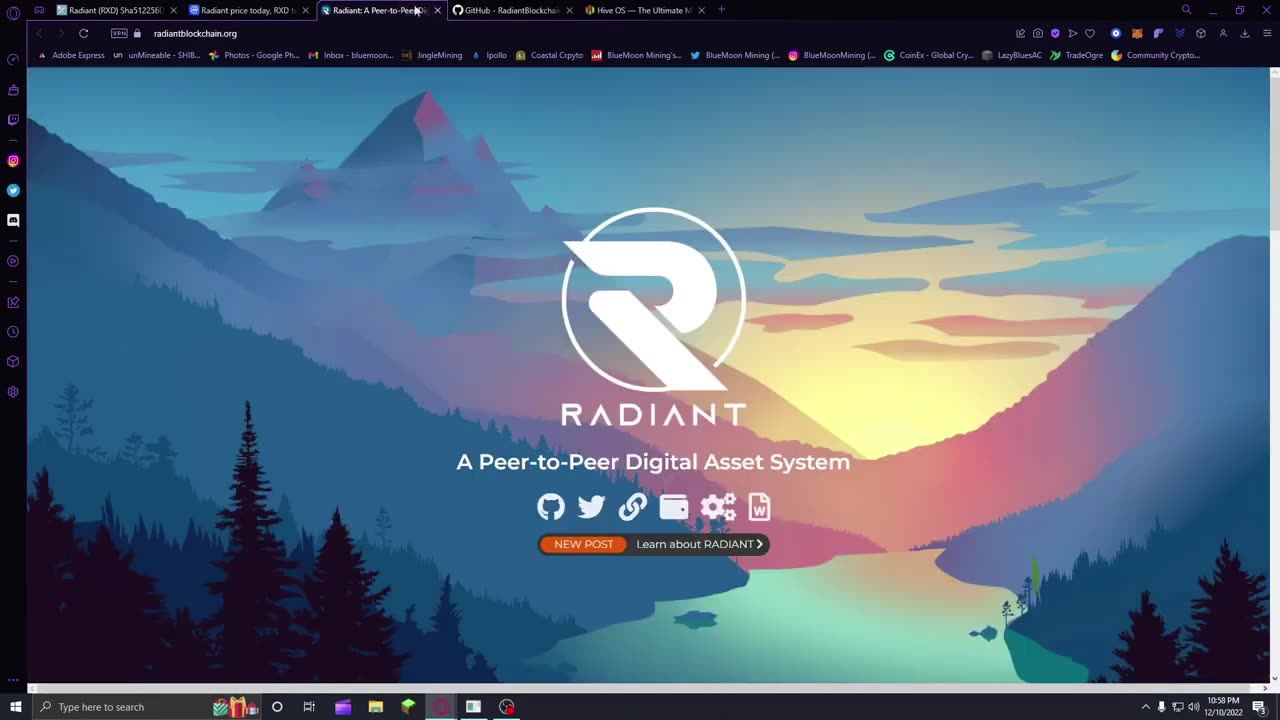Open Photos - Google Photos bookmark

254,55
